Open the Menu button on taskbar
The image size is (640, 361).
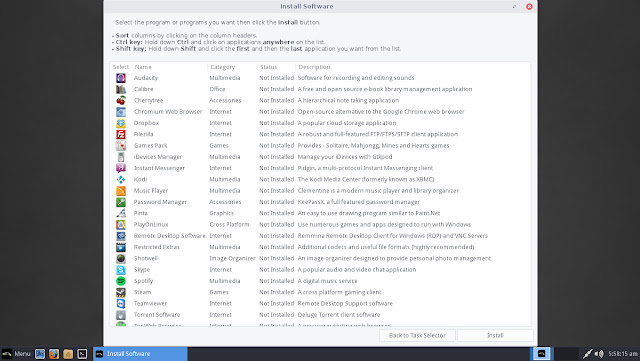click(x=16, y=354)
